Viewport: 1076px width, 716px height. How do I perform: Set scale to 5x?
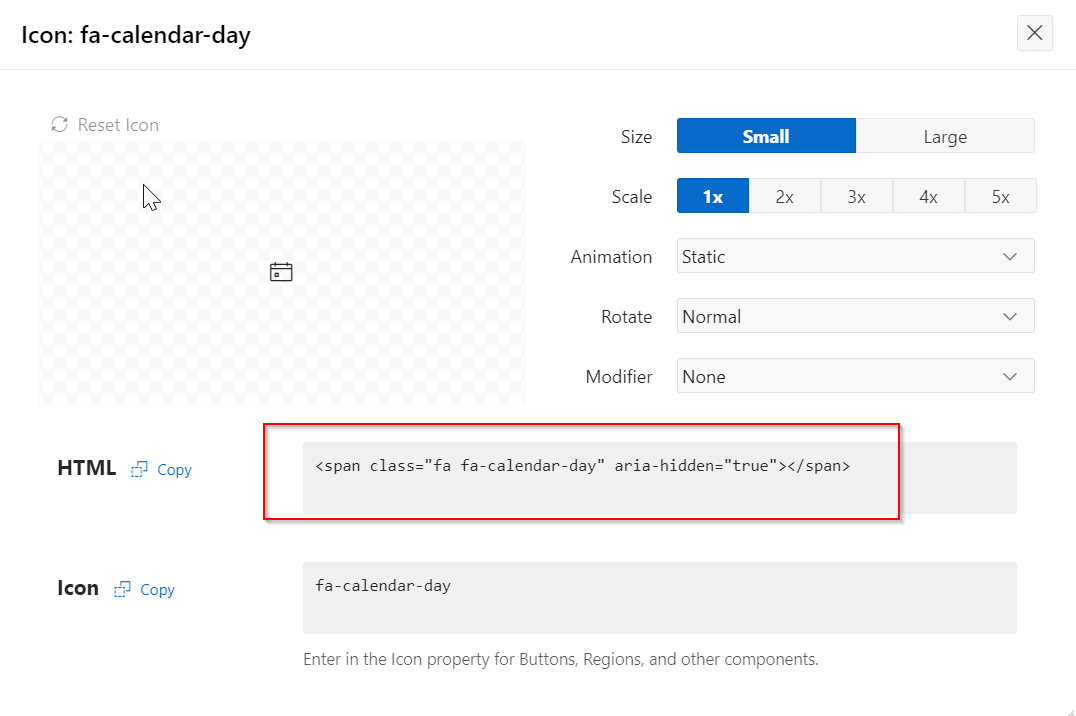click(x=1001, y=196)
